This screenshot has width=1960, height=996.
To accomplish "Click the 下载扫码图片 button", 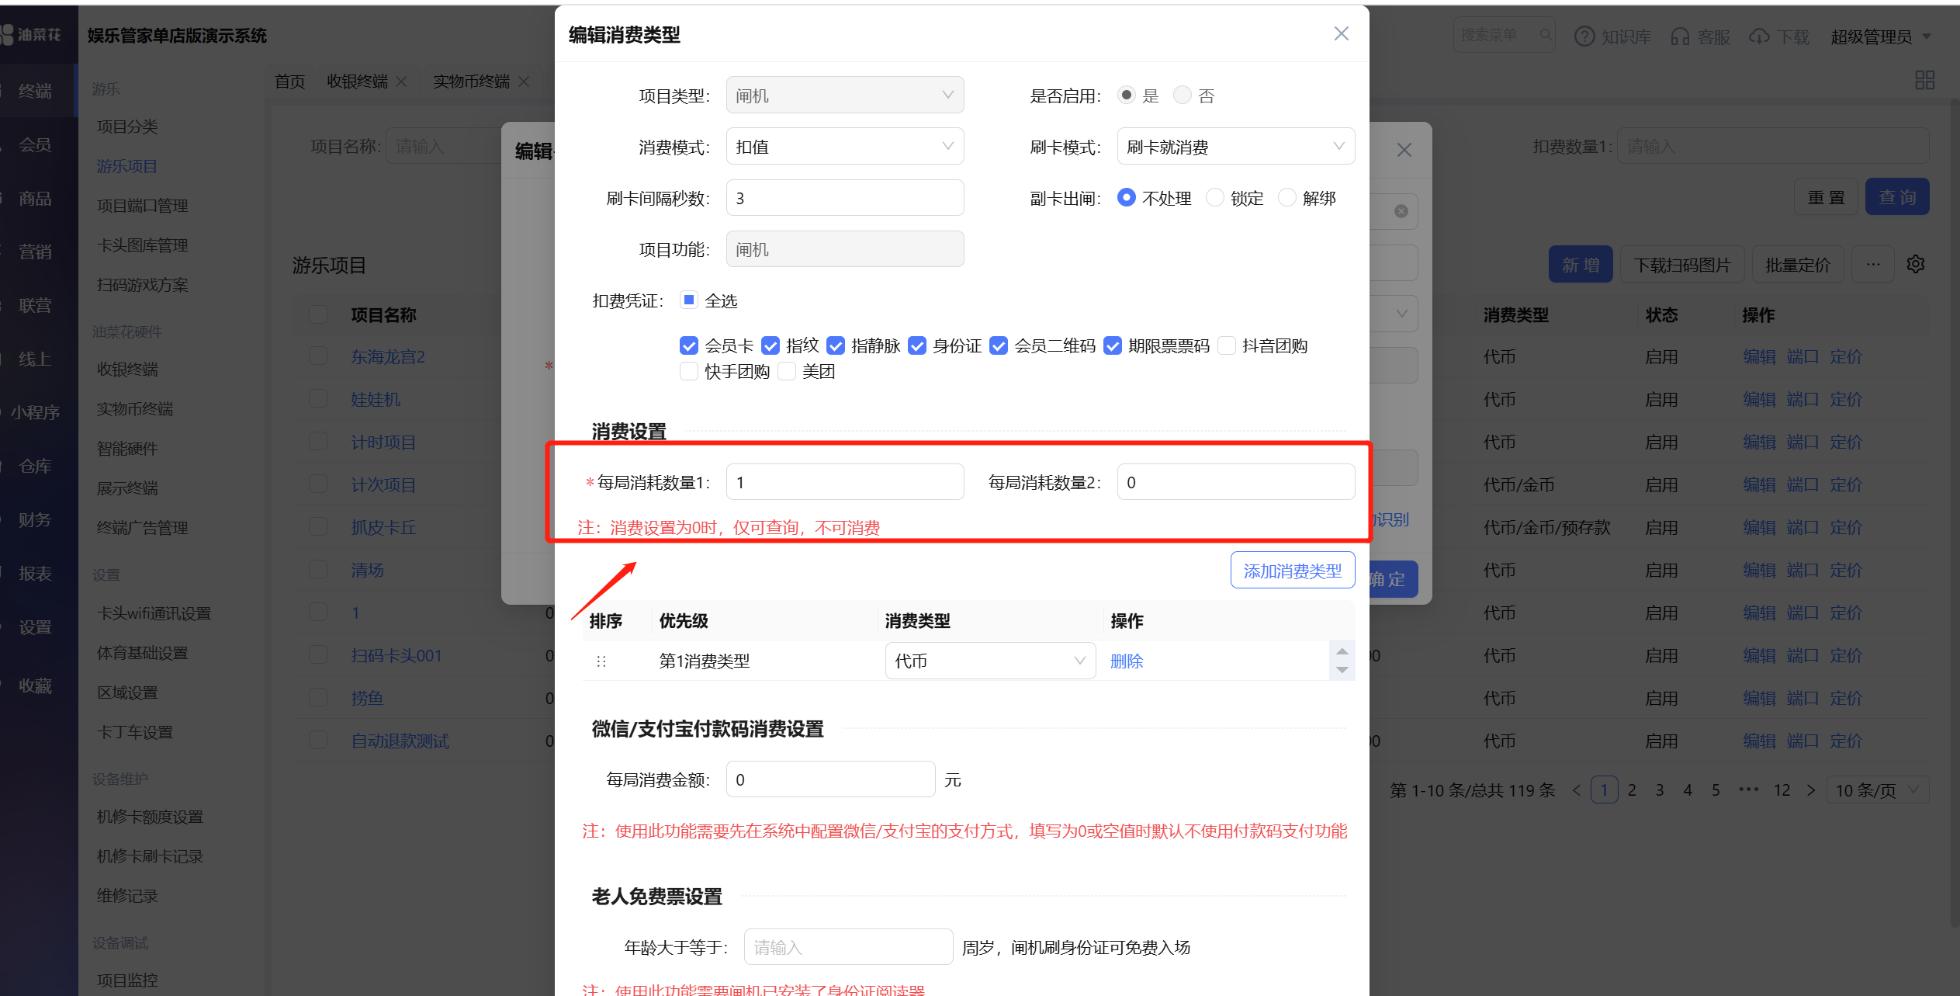I will click(x=1682, y=265).
